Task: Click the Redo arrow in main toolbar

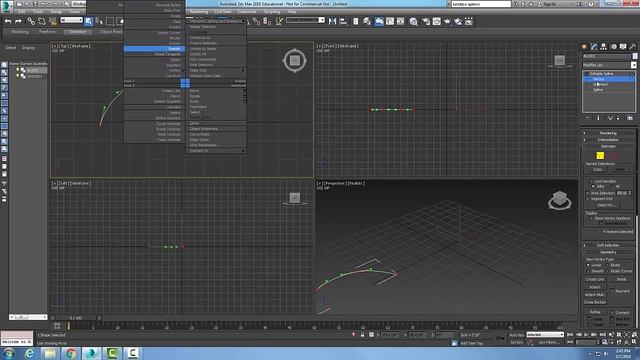Action: 18,21
